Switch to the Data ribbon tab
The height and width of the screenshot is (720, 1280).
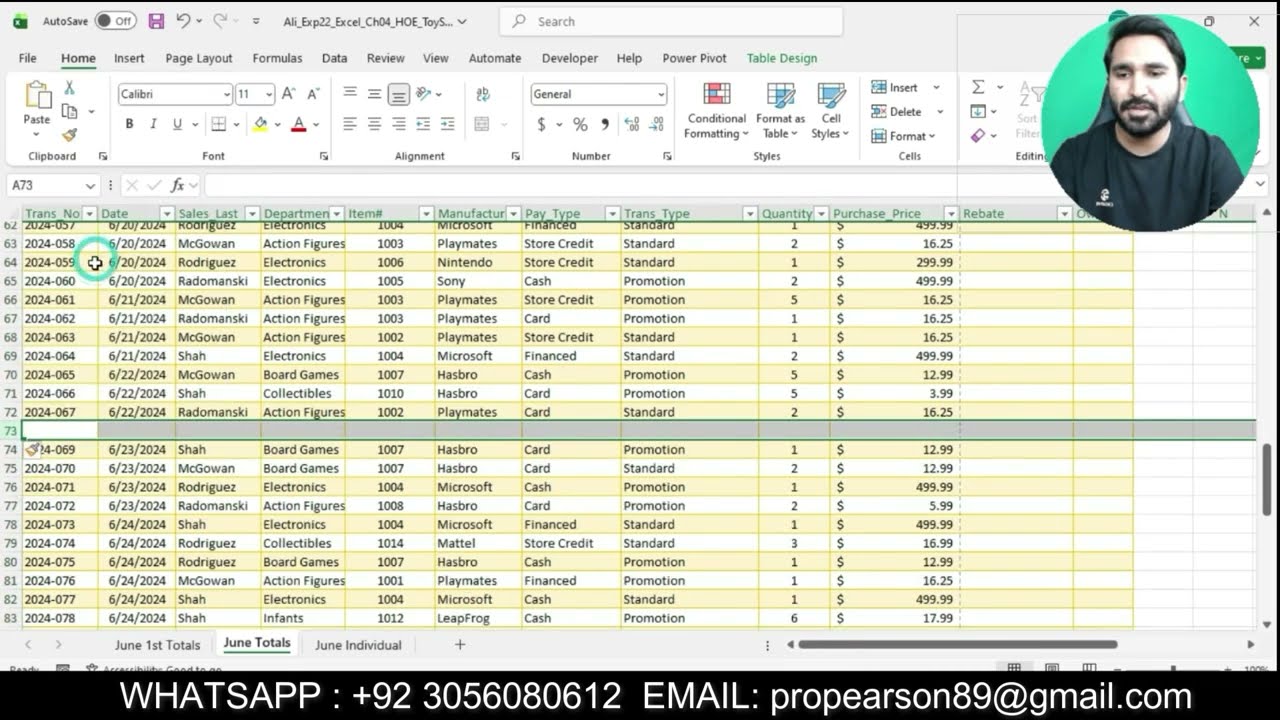(x=334, y=58)
